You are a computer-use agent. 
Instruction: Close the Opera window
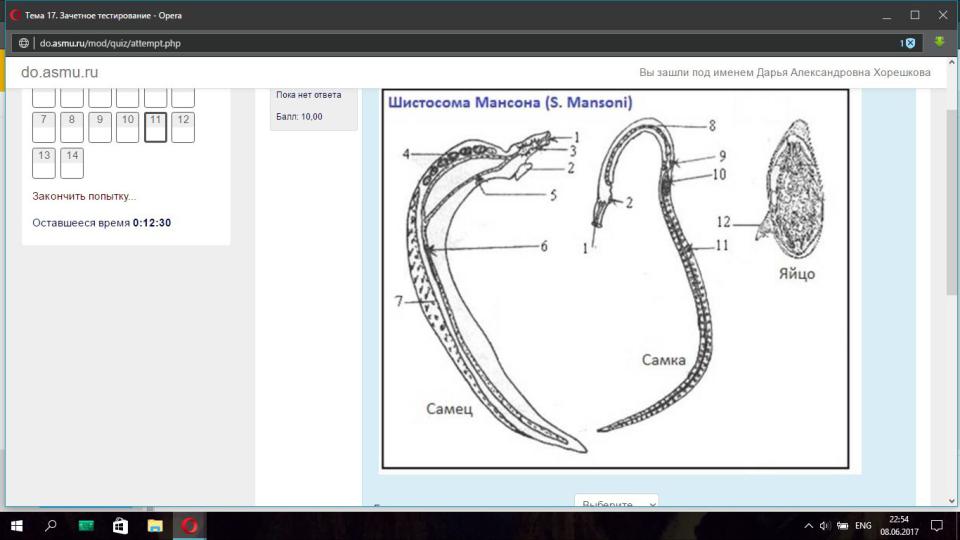pyautogui.click(x=943, y=15)
